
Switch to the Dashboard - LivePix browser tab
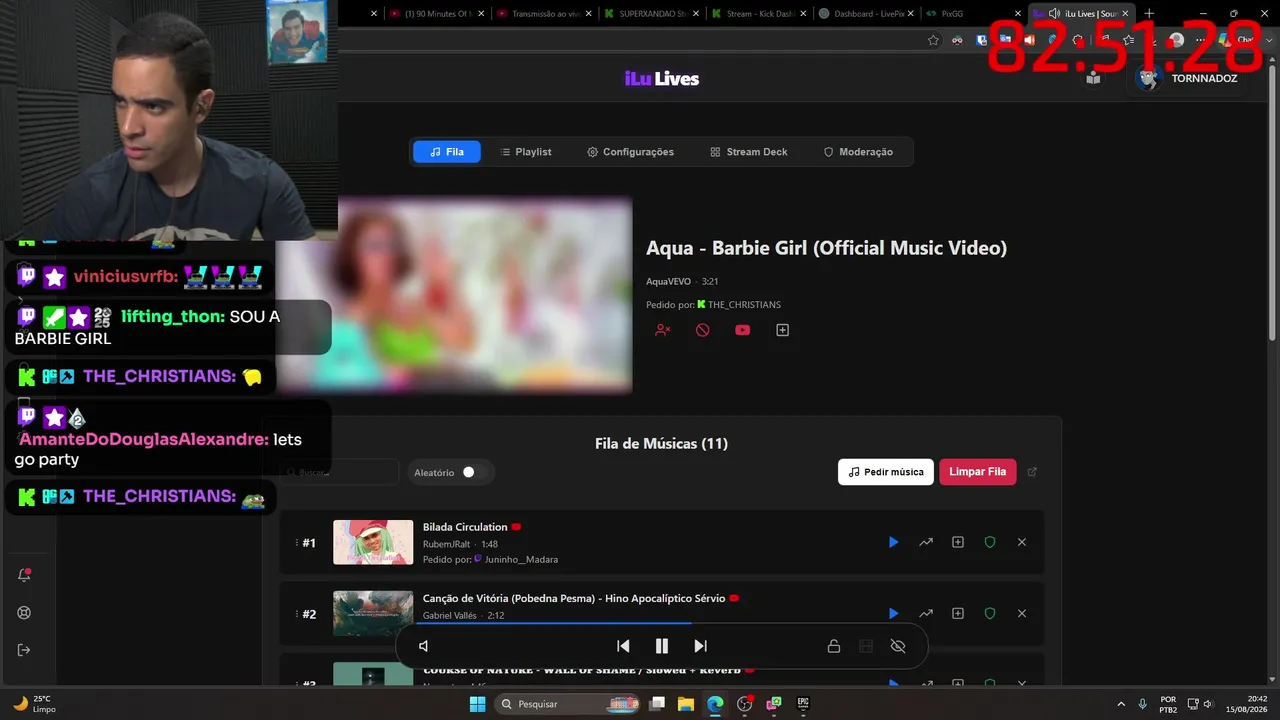(x=866, y=14)
